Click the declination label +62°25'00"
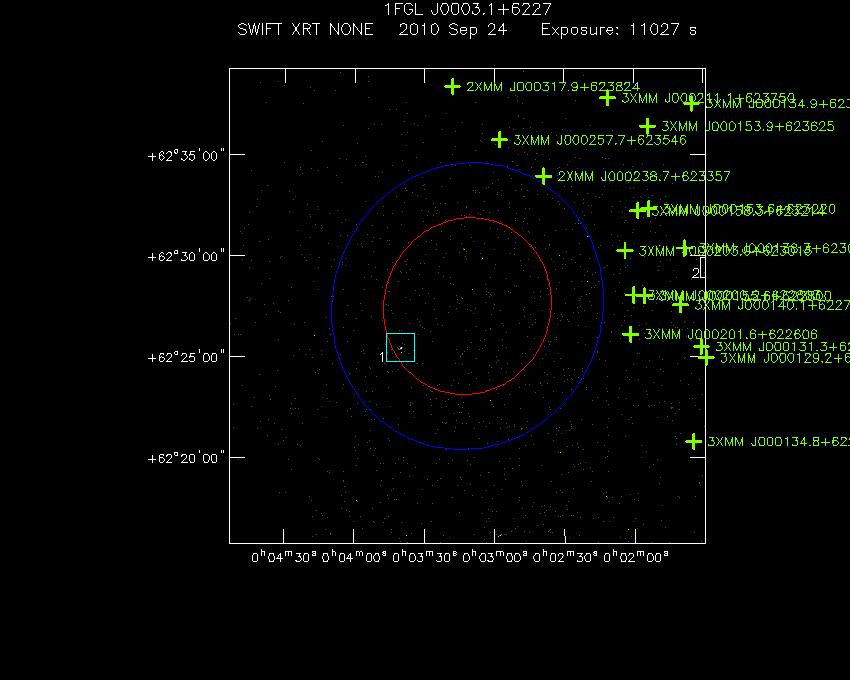Viewport: 850px width, 680px height. 186,357
